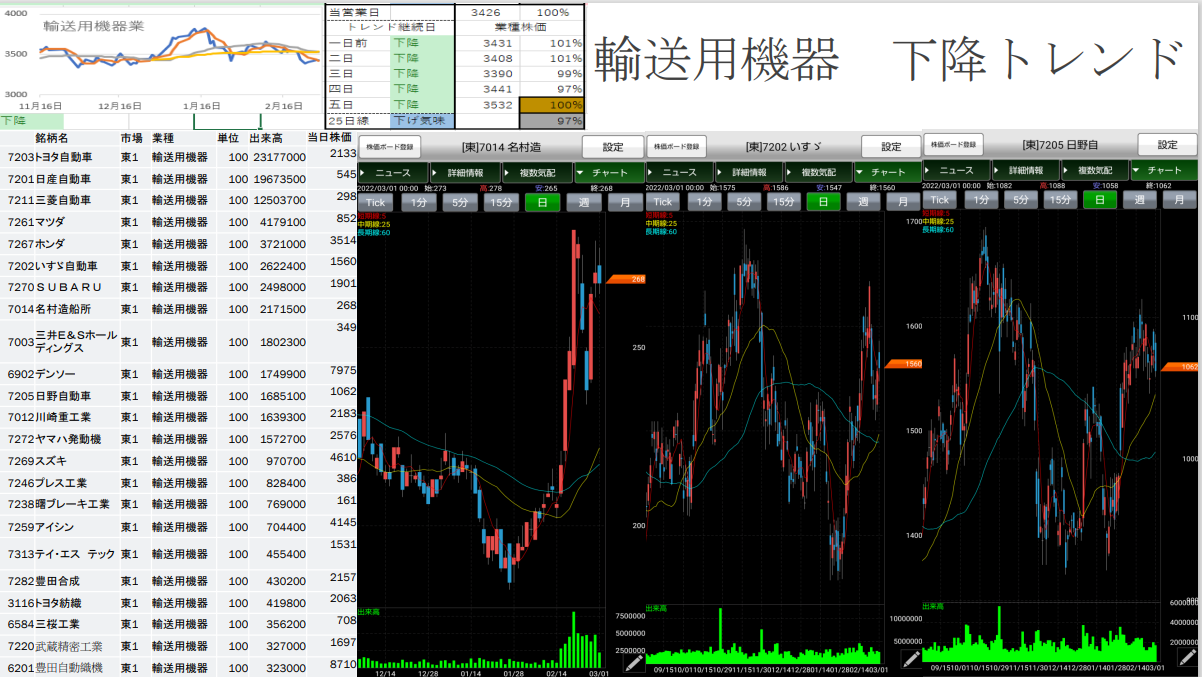Open ニュース tab in 7202 いすゞ panel
Screen dimensions: 1202x677
[x=679, y=172]
